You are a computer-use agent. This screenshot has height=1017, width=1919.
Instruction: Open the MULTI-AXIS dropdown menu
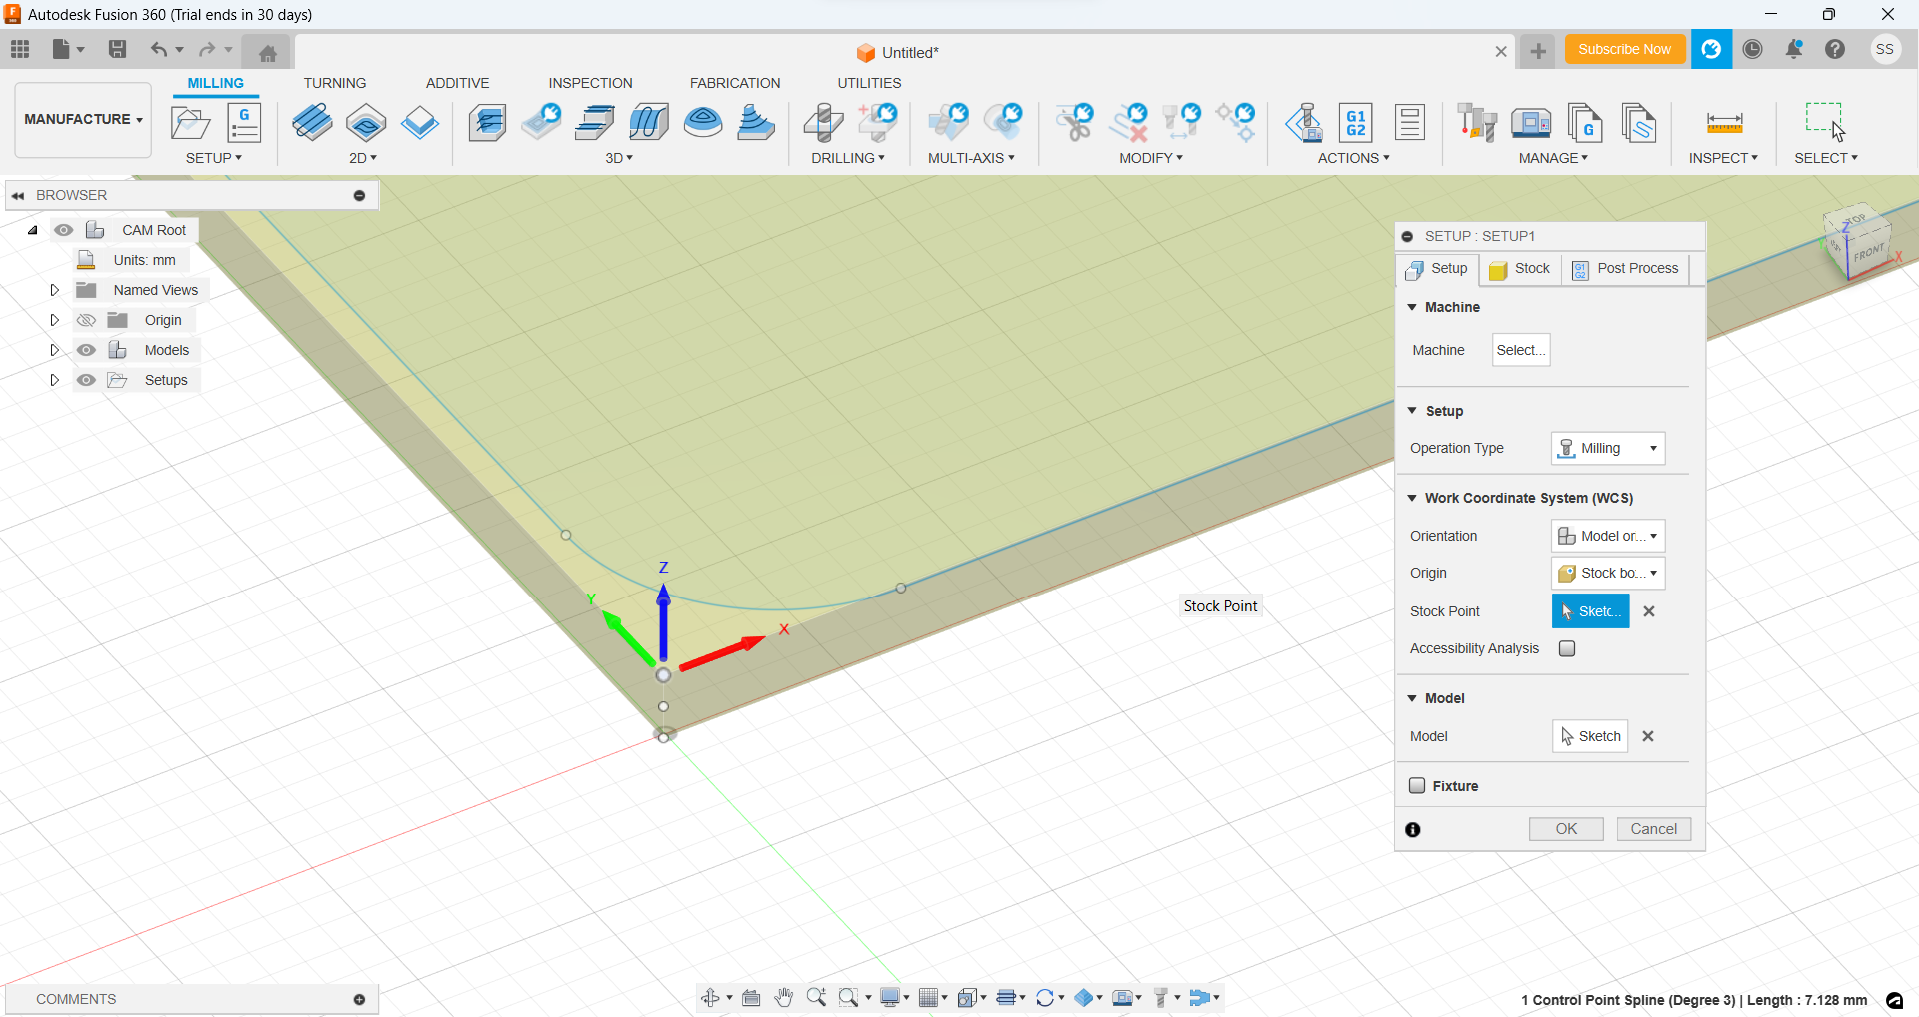point(971,158)
